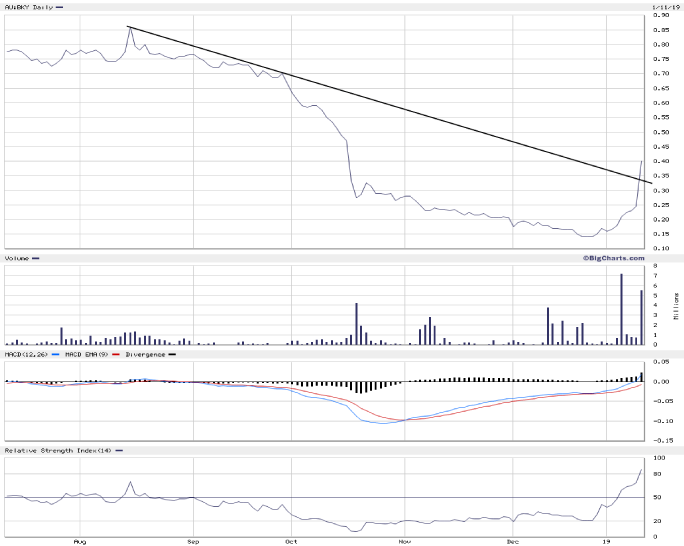Screen dimensions: 684x546
Task: Click the Divergence legend label
Action: pyautogui.click(x=145, y=354)
